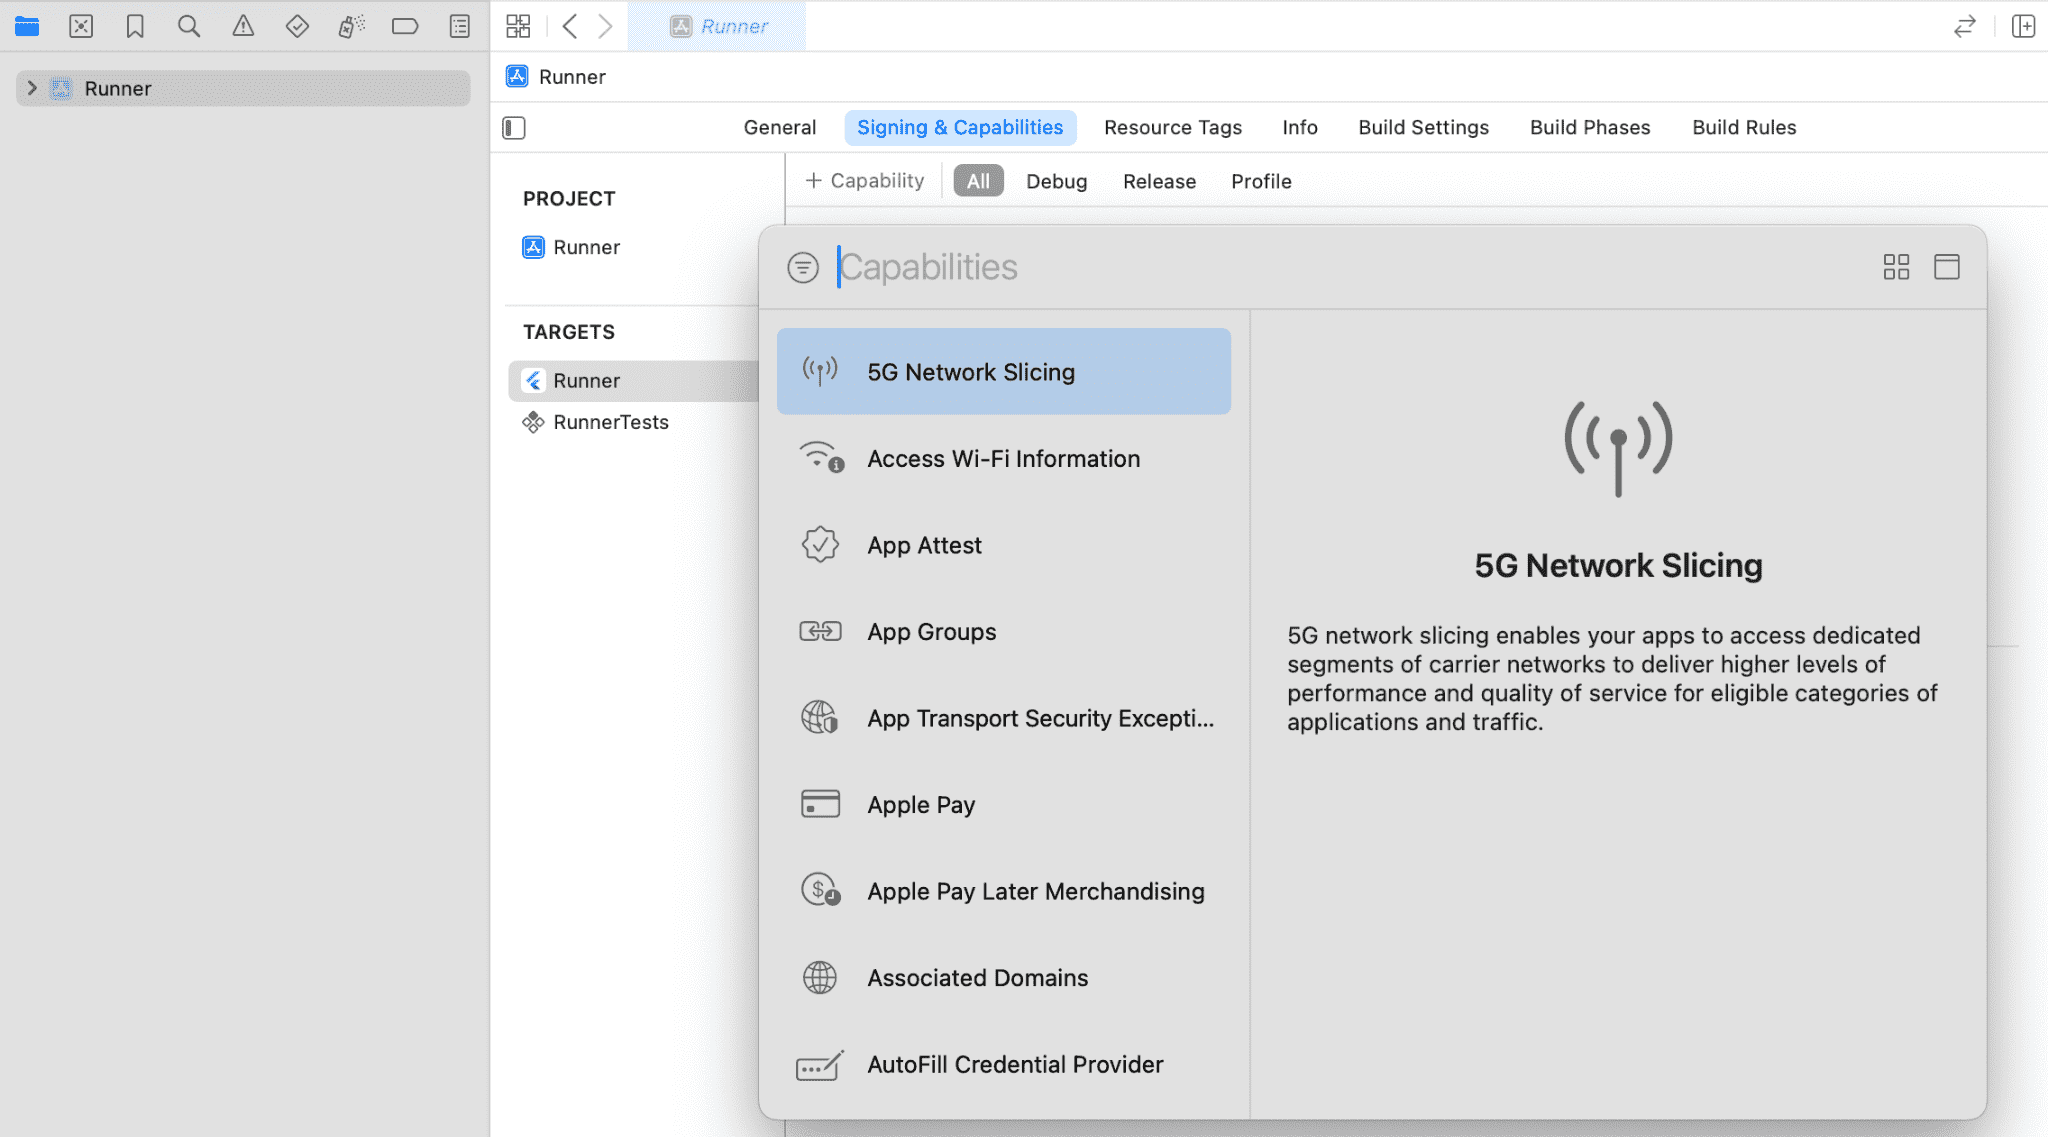Select the Signing & Capabilities tab

(960, 127)
